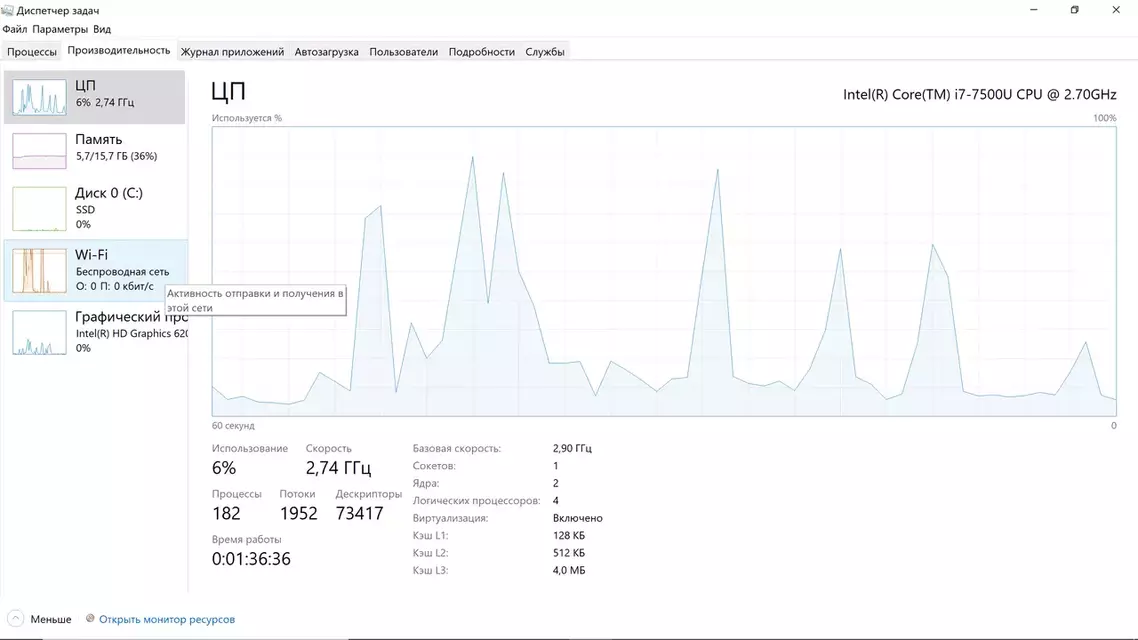
Task: Click the 6% Использование value
Action: 224,468
